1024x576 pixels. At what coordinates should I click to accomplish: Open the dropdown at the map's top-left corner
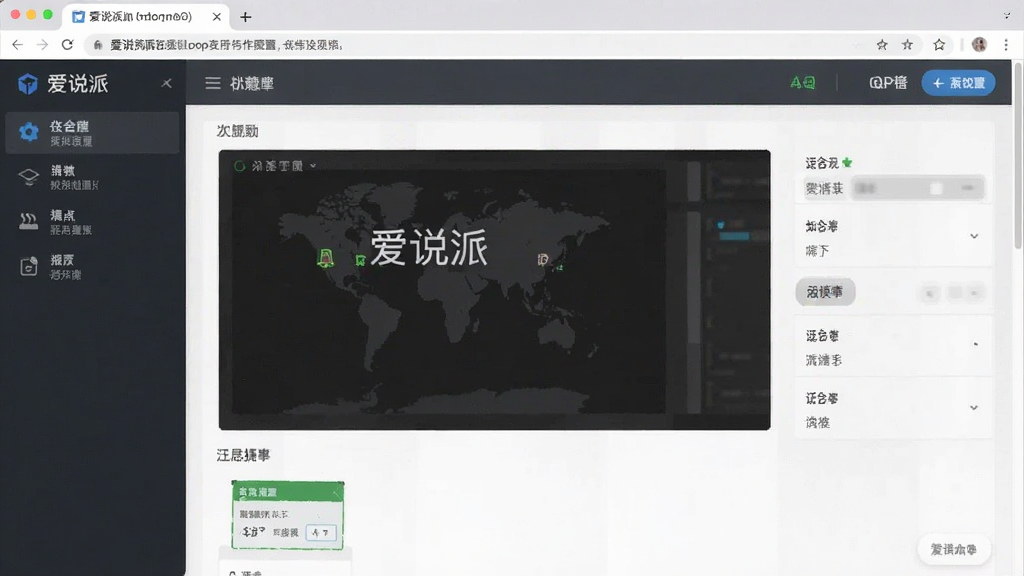[x=275, y=166]
